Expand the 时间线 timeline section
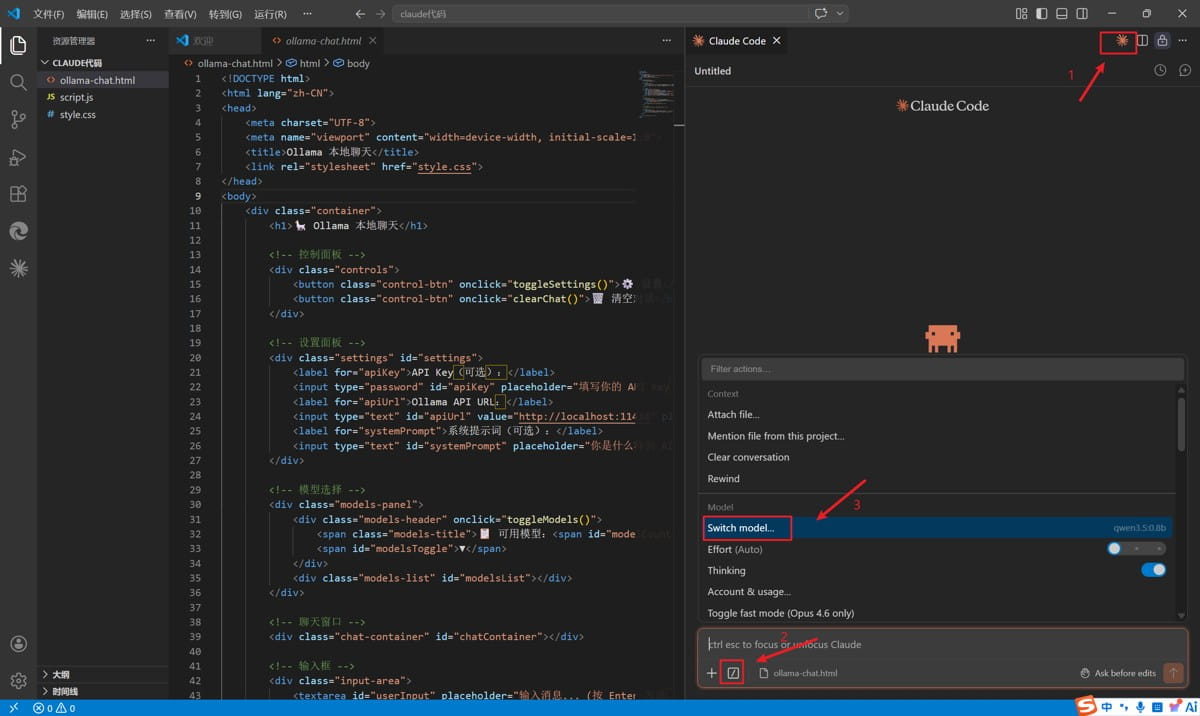Image resolution: width=1200 pixels, height=716 pixels. pos(64,691)
